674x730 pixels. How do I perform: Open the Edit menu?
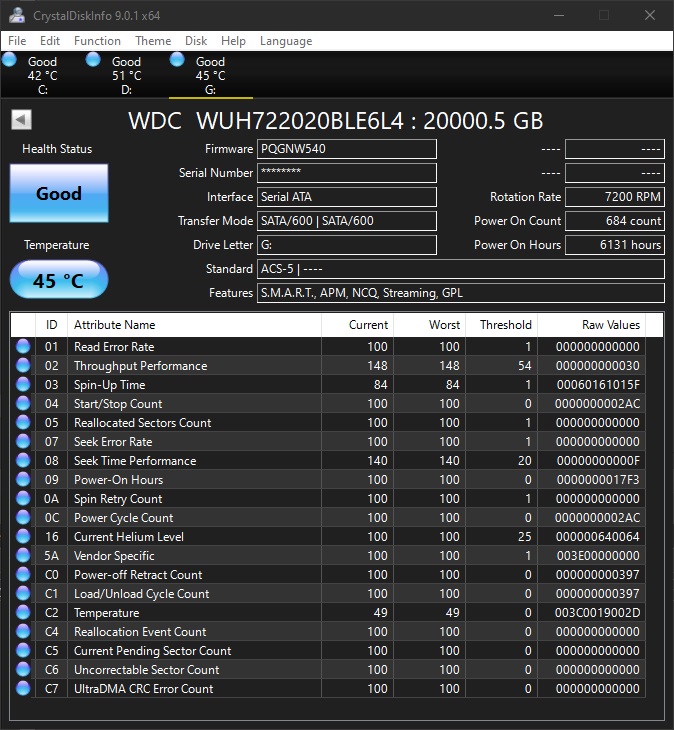coord(50,41)
